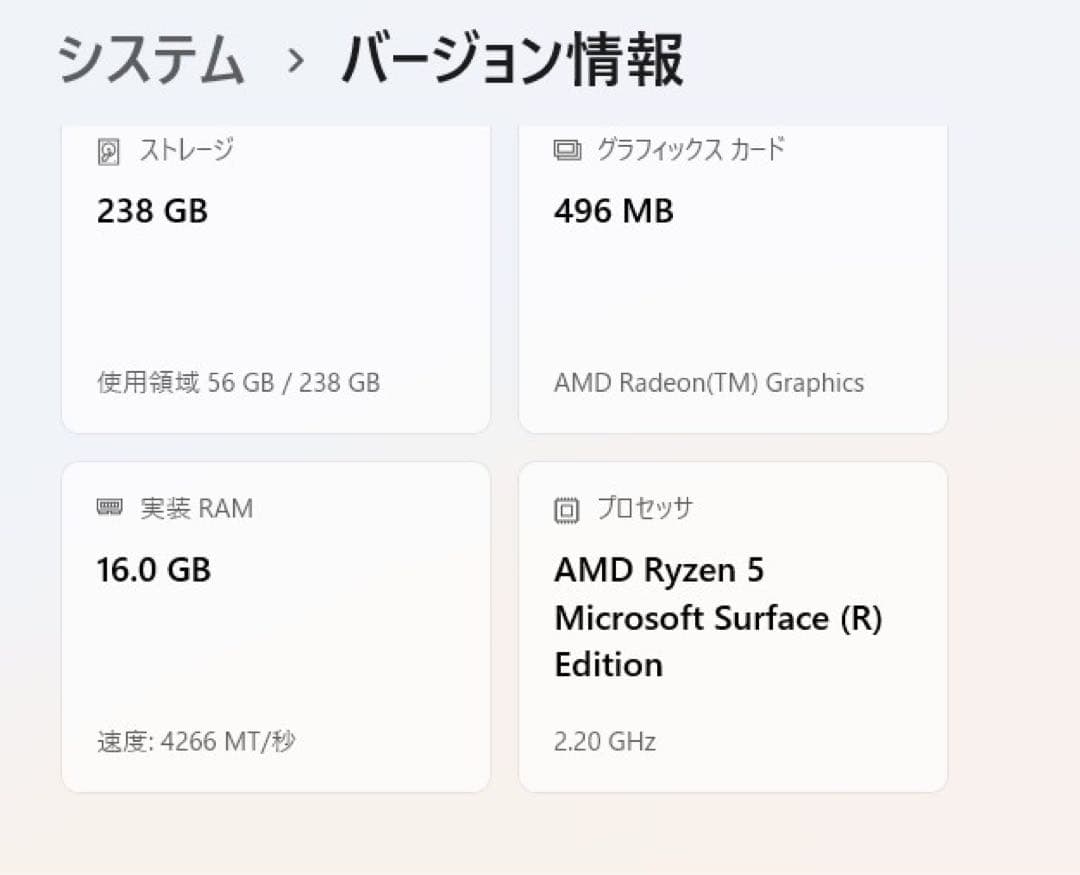Click the バージョン情報 page title
The height and width of the screenshot is (875, 1080).
pos(510,60)
